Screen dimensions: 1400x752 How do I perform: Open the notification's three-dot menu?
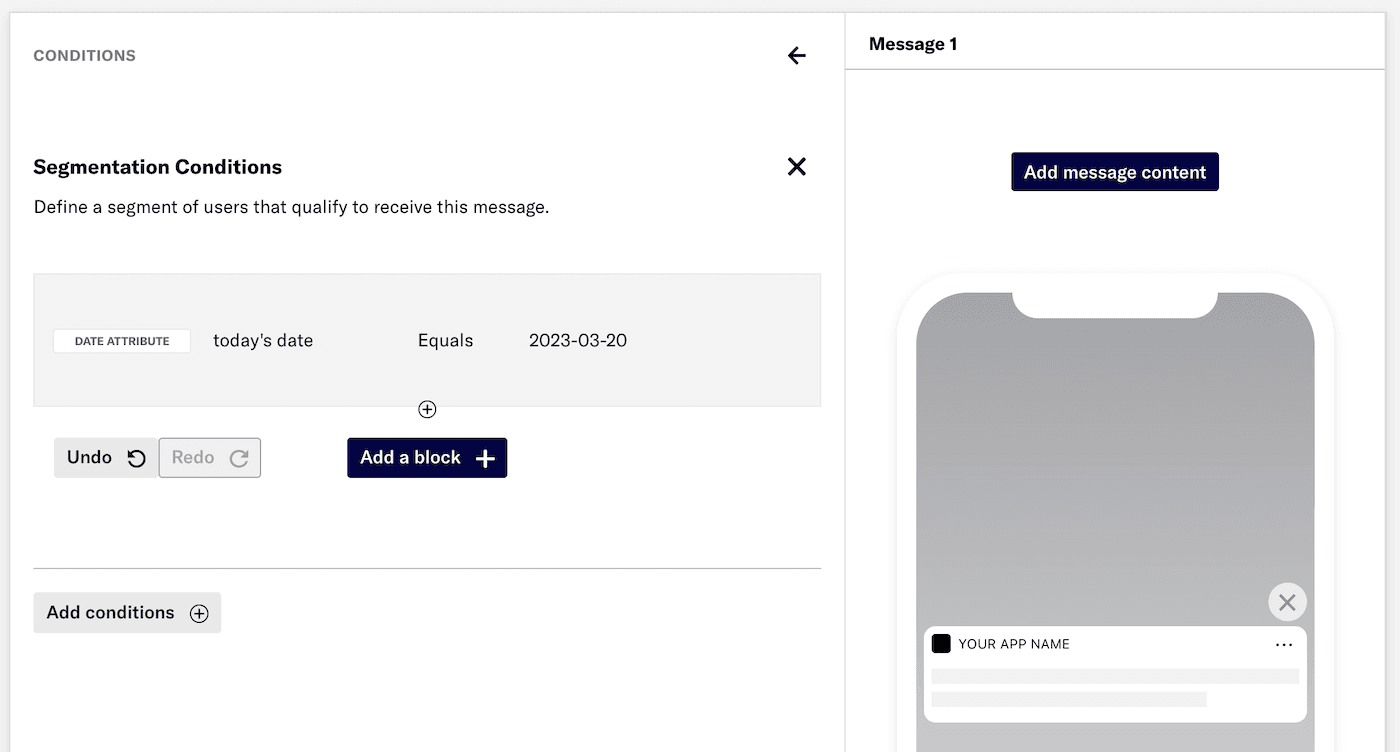1284,645
